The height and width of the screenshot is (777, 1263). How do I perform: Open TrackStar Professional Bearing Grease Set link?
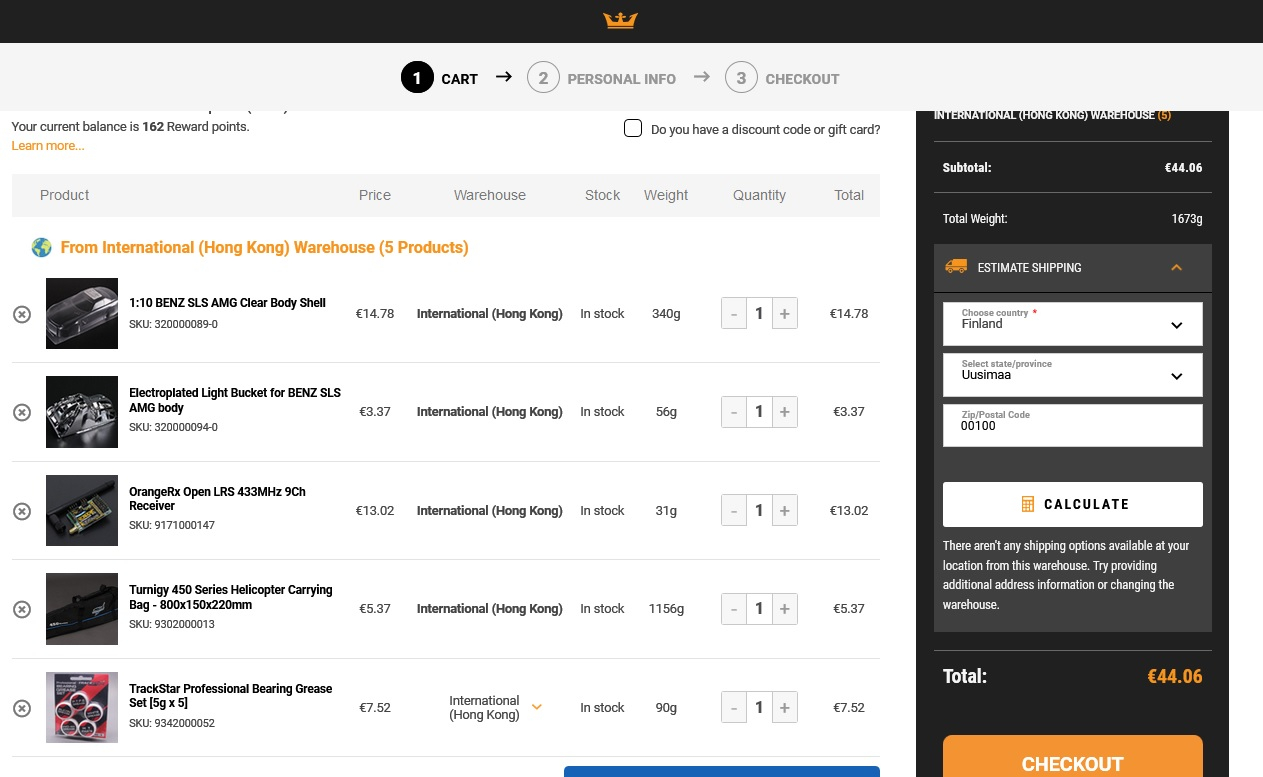pyautogui.click(x=230, y=696)
